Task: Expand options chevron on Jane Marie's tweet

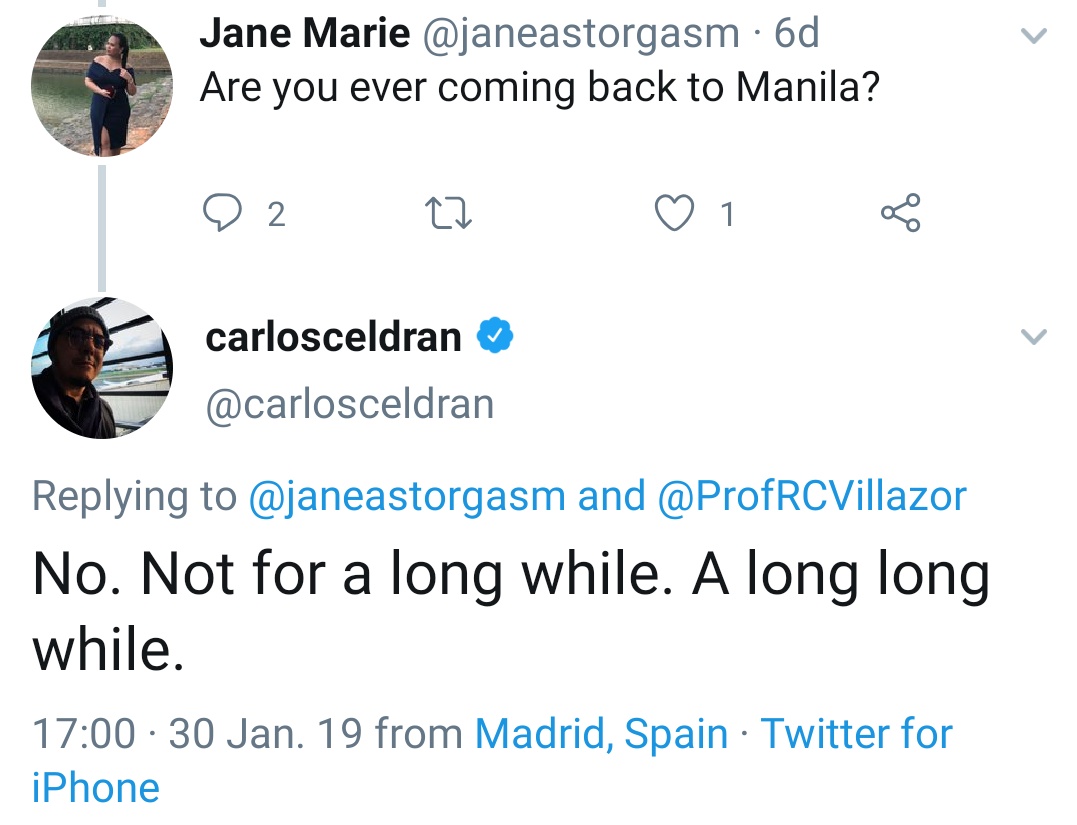Action: (x=1033, y=36)
